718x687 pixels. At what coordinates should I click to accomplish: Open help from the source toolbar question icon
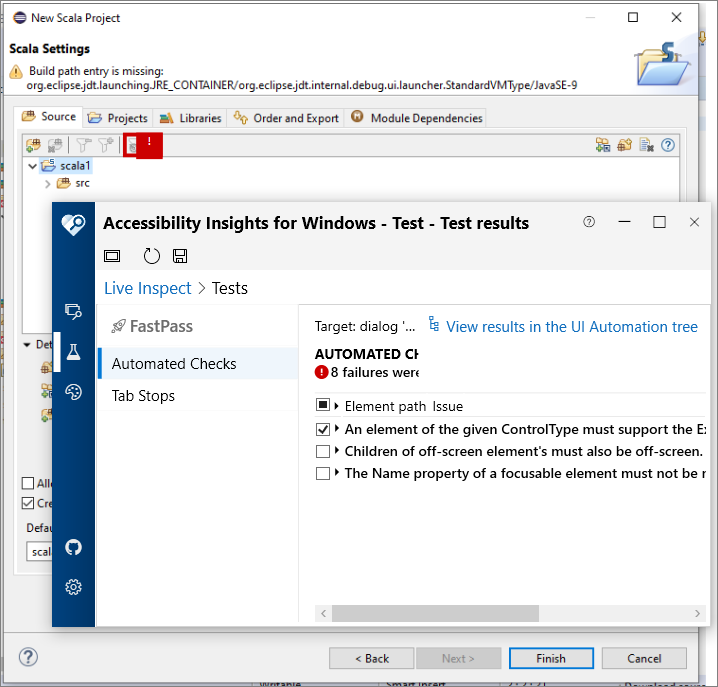[668, 145]
